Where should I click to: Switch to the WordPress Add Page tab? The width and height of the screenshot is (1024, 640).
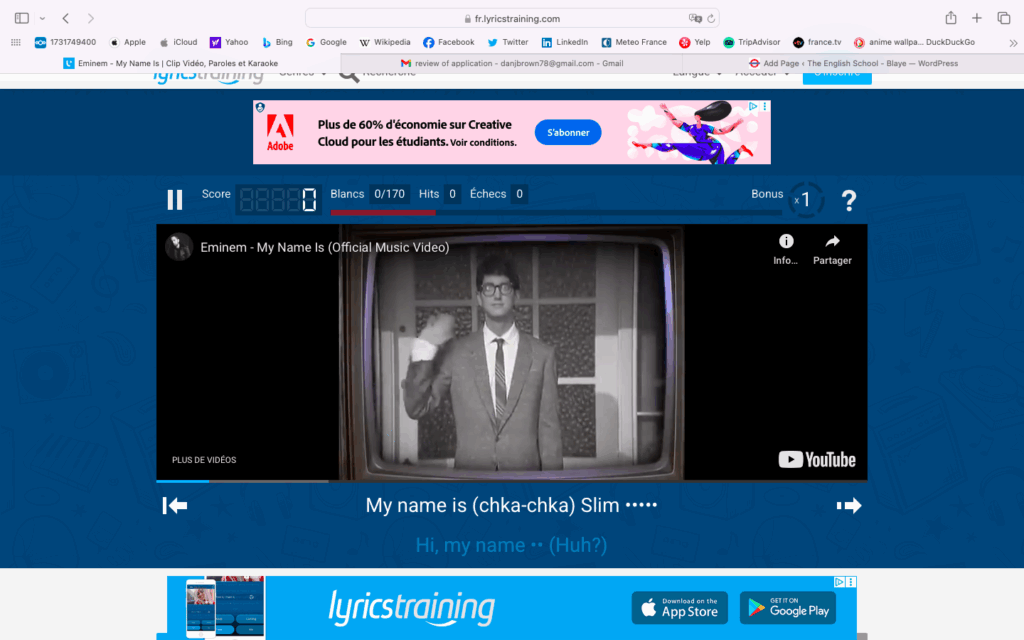tap(854, 63)
